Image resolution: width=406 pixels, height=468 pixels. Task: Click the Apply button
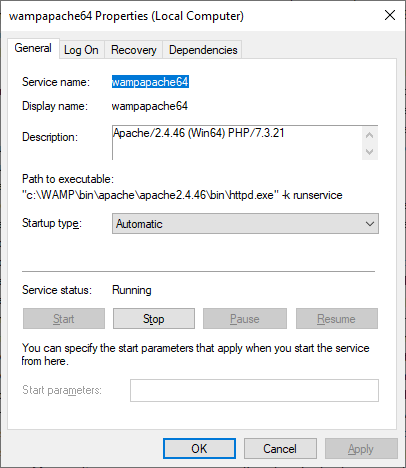click(361, 449)
